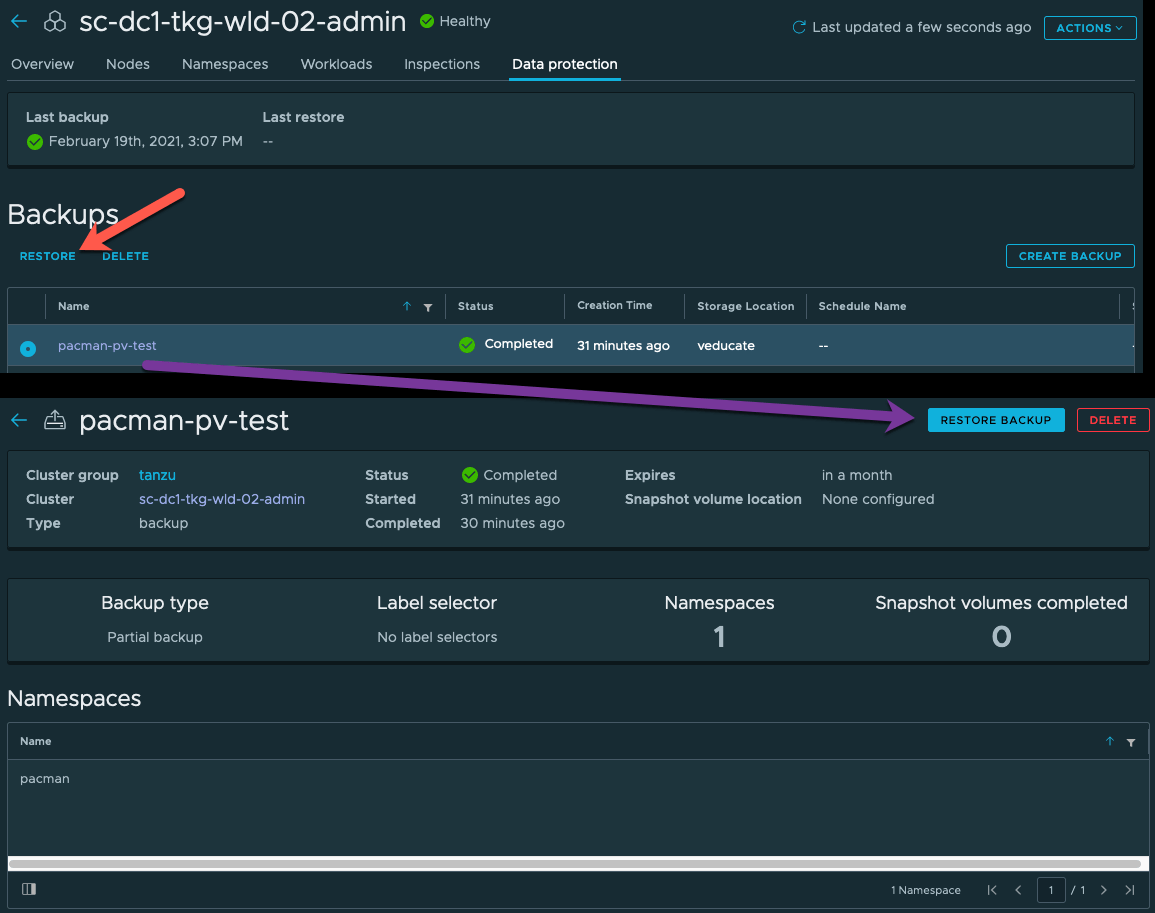Click the veducate storage location cell
Screen dimensions: 1155x913
point(726,346)
